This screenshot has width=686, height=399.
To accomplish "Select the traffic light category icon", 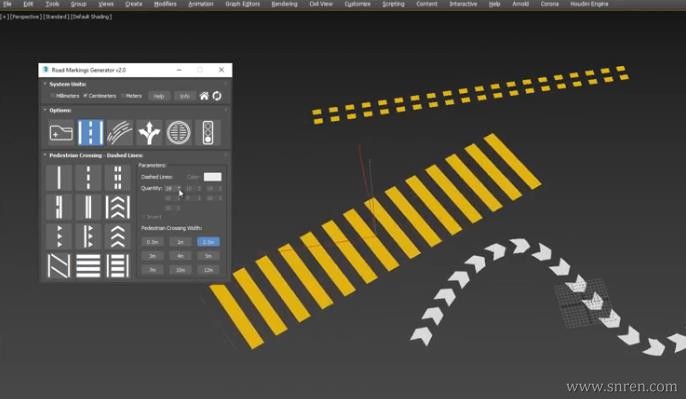I will point(208,132).
